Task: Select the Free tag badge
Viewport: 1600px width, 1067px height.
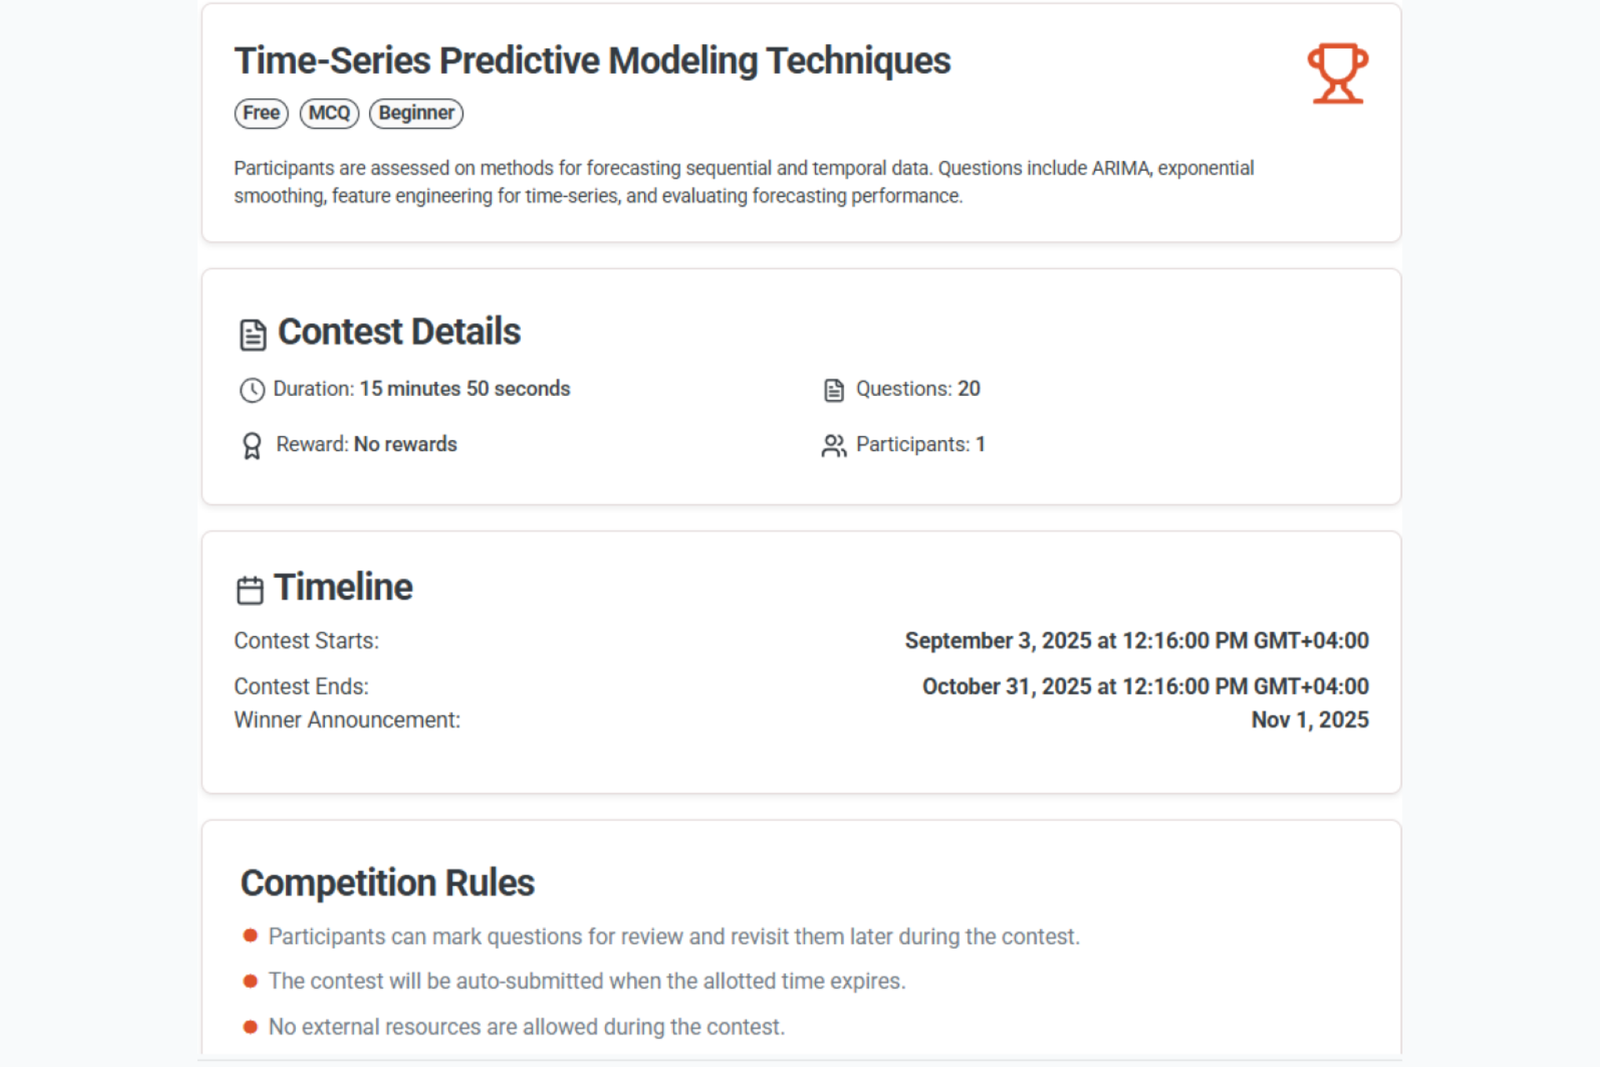Action: point(261,113)
